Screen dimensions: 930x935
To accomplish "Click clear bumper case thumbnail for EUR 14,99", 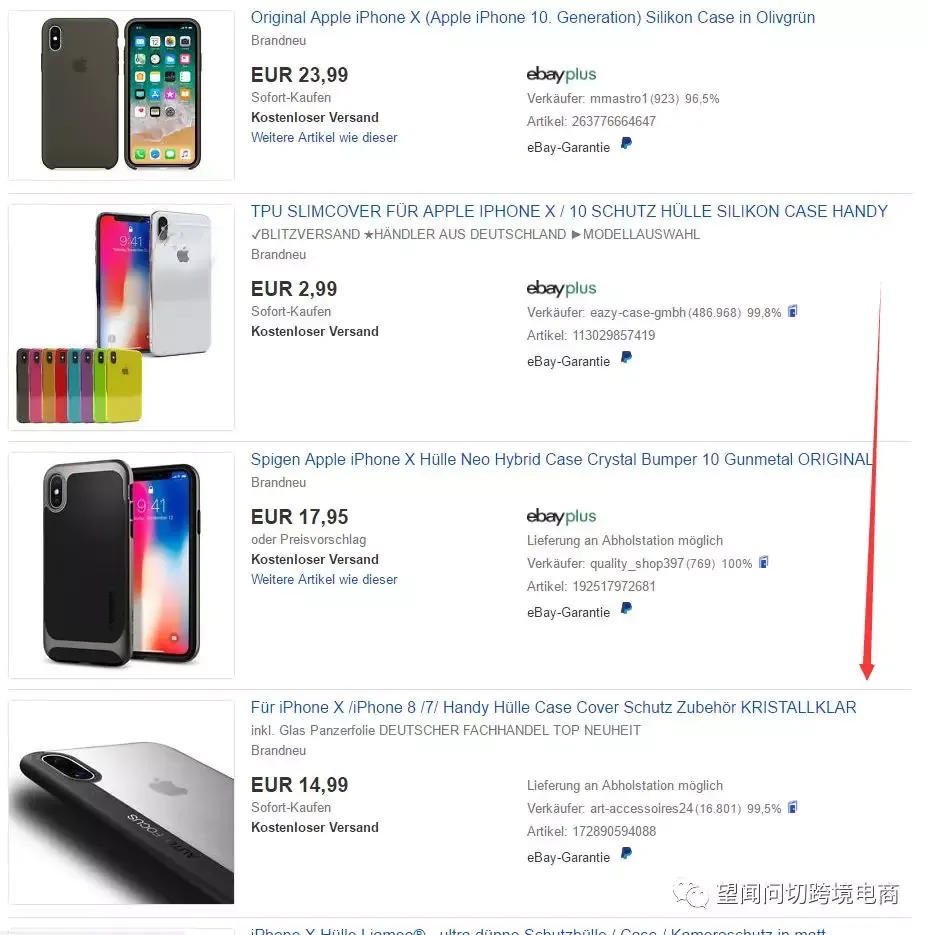I will coord(122,802).
